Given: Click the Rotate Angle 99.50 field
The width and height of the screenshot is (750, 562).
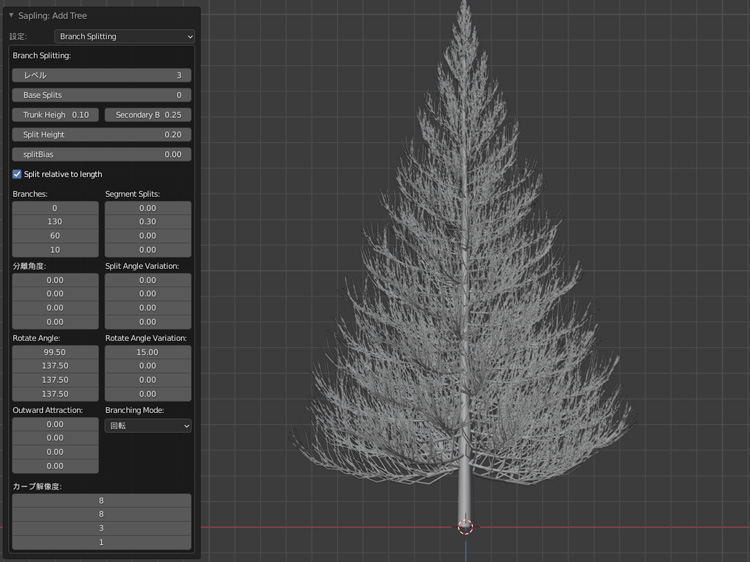Looking at the screenshot, I should (x=55, y=352).
